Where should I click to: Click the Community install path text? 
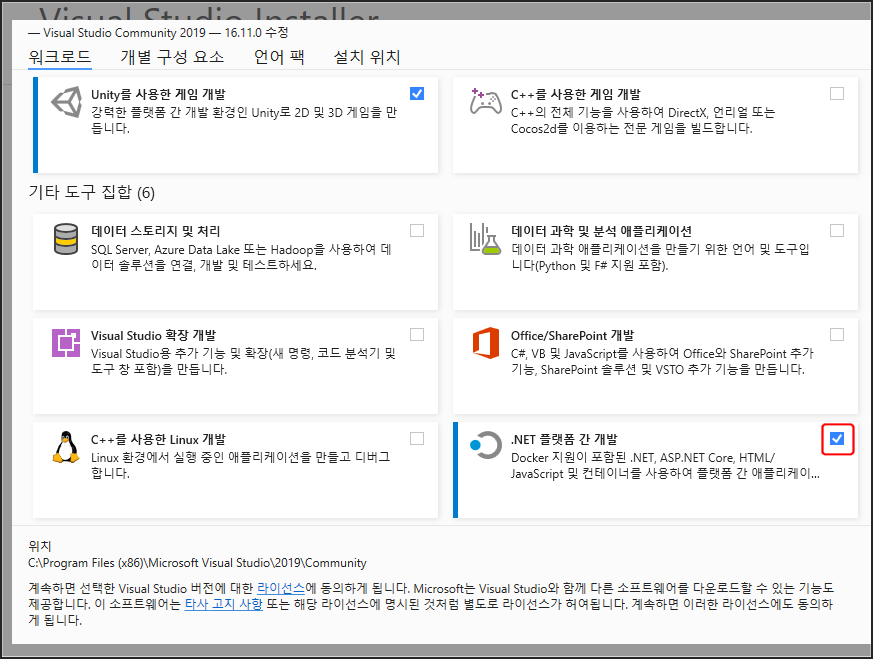197,563
